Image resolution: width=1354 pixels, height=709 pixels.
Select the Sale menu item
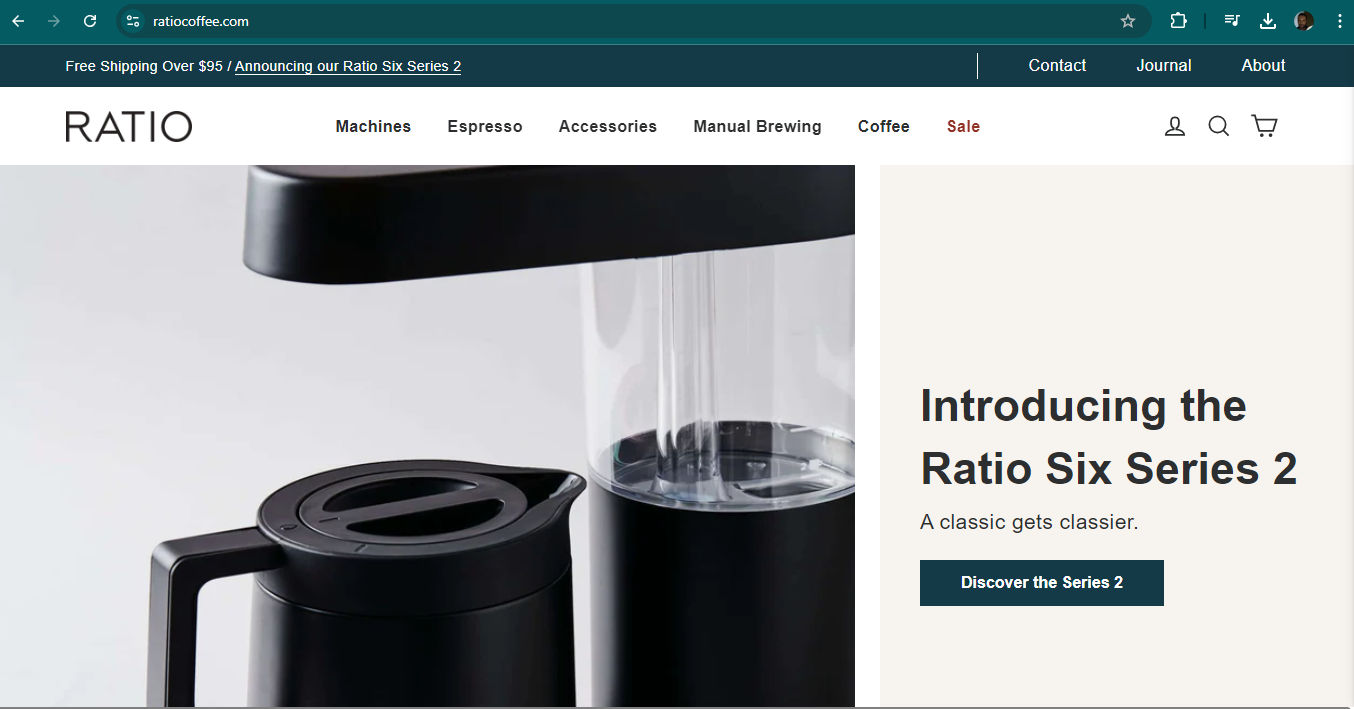(963, 126)
